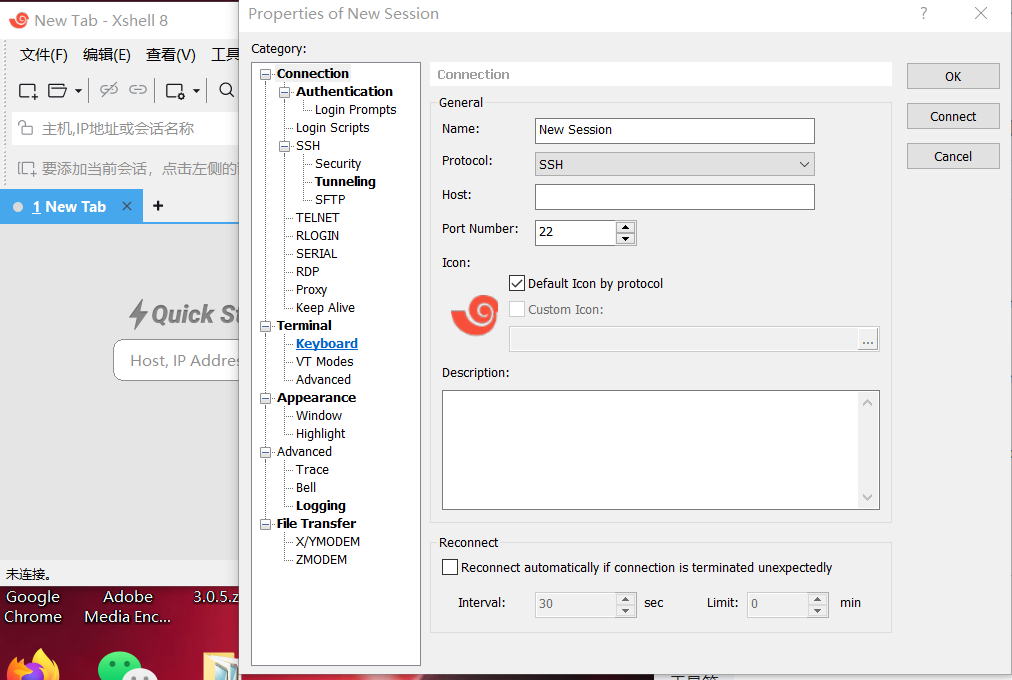Screen dimensions: 1012x680
Task: Increase Port Number with up spinner arrow
Action: (x=626, y=227)
